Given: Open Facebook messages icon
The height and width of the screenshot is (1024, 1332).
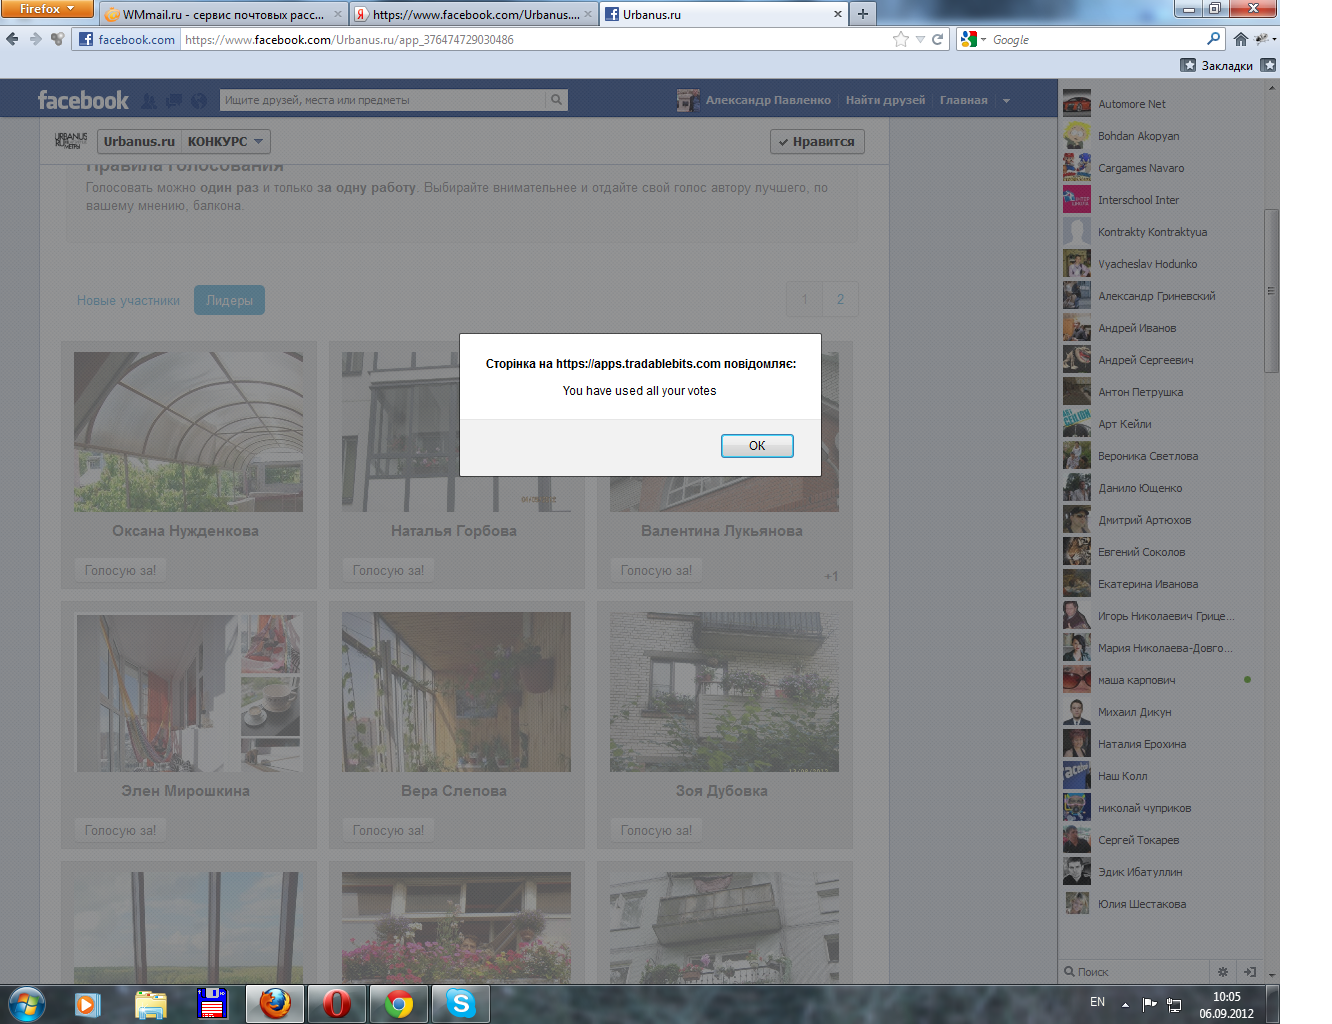Looking at the screenshot, I should pos(174,100).
